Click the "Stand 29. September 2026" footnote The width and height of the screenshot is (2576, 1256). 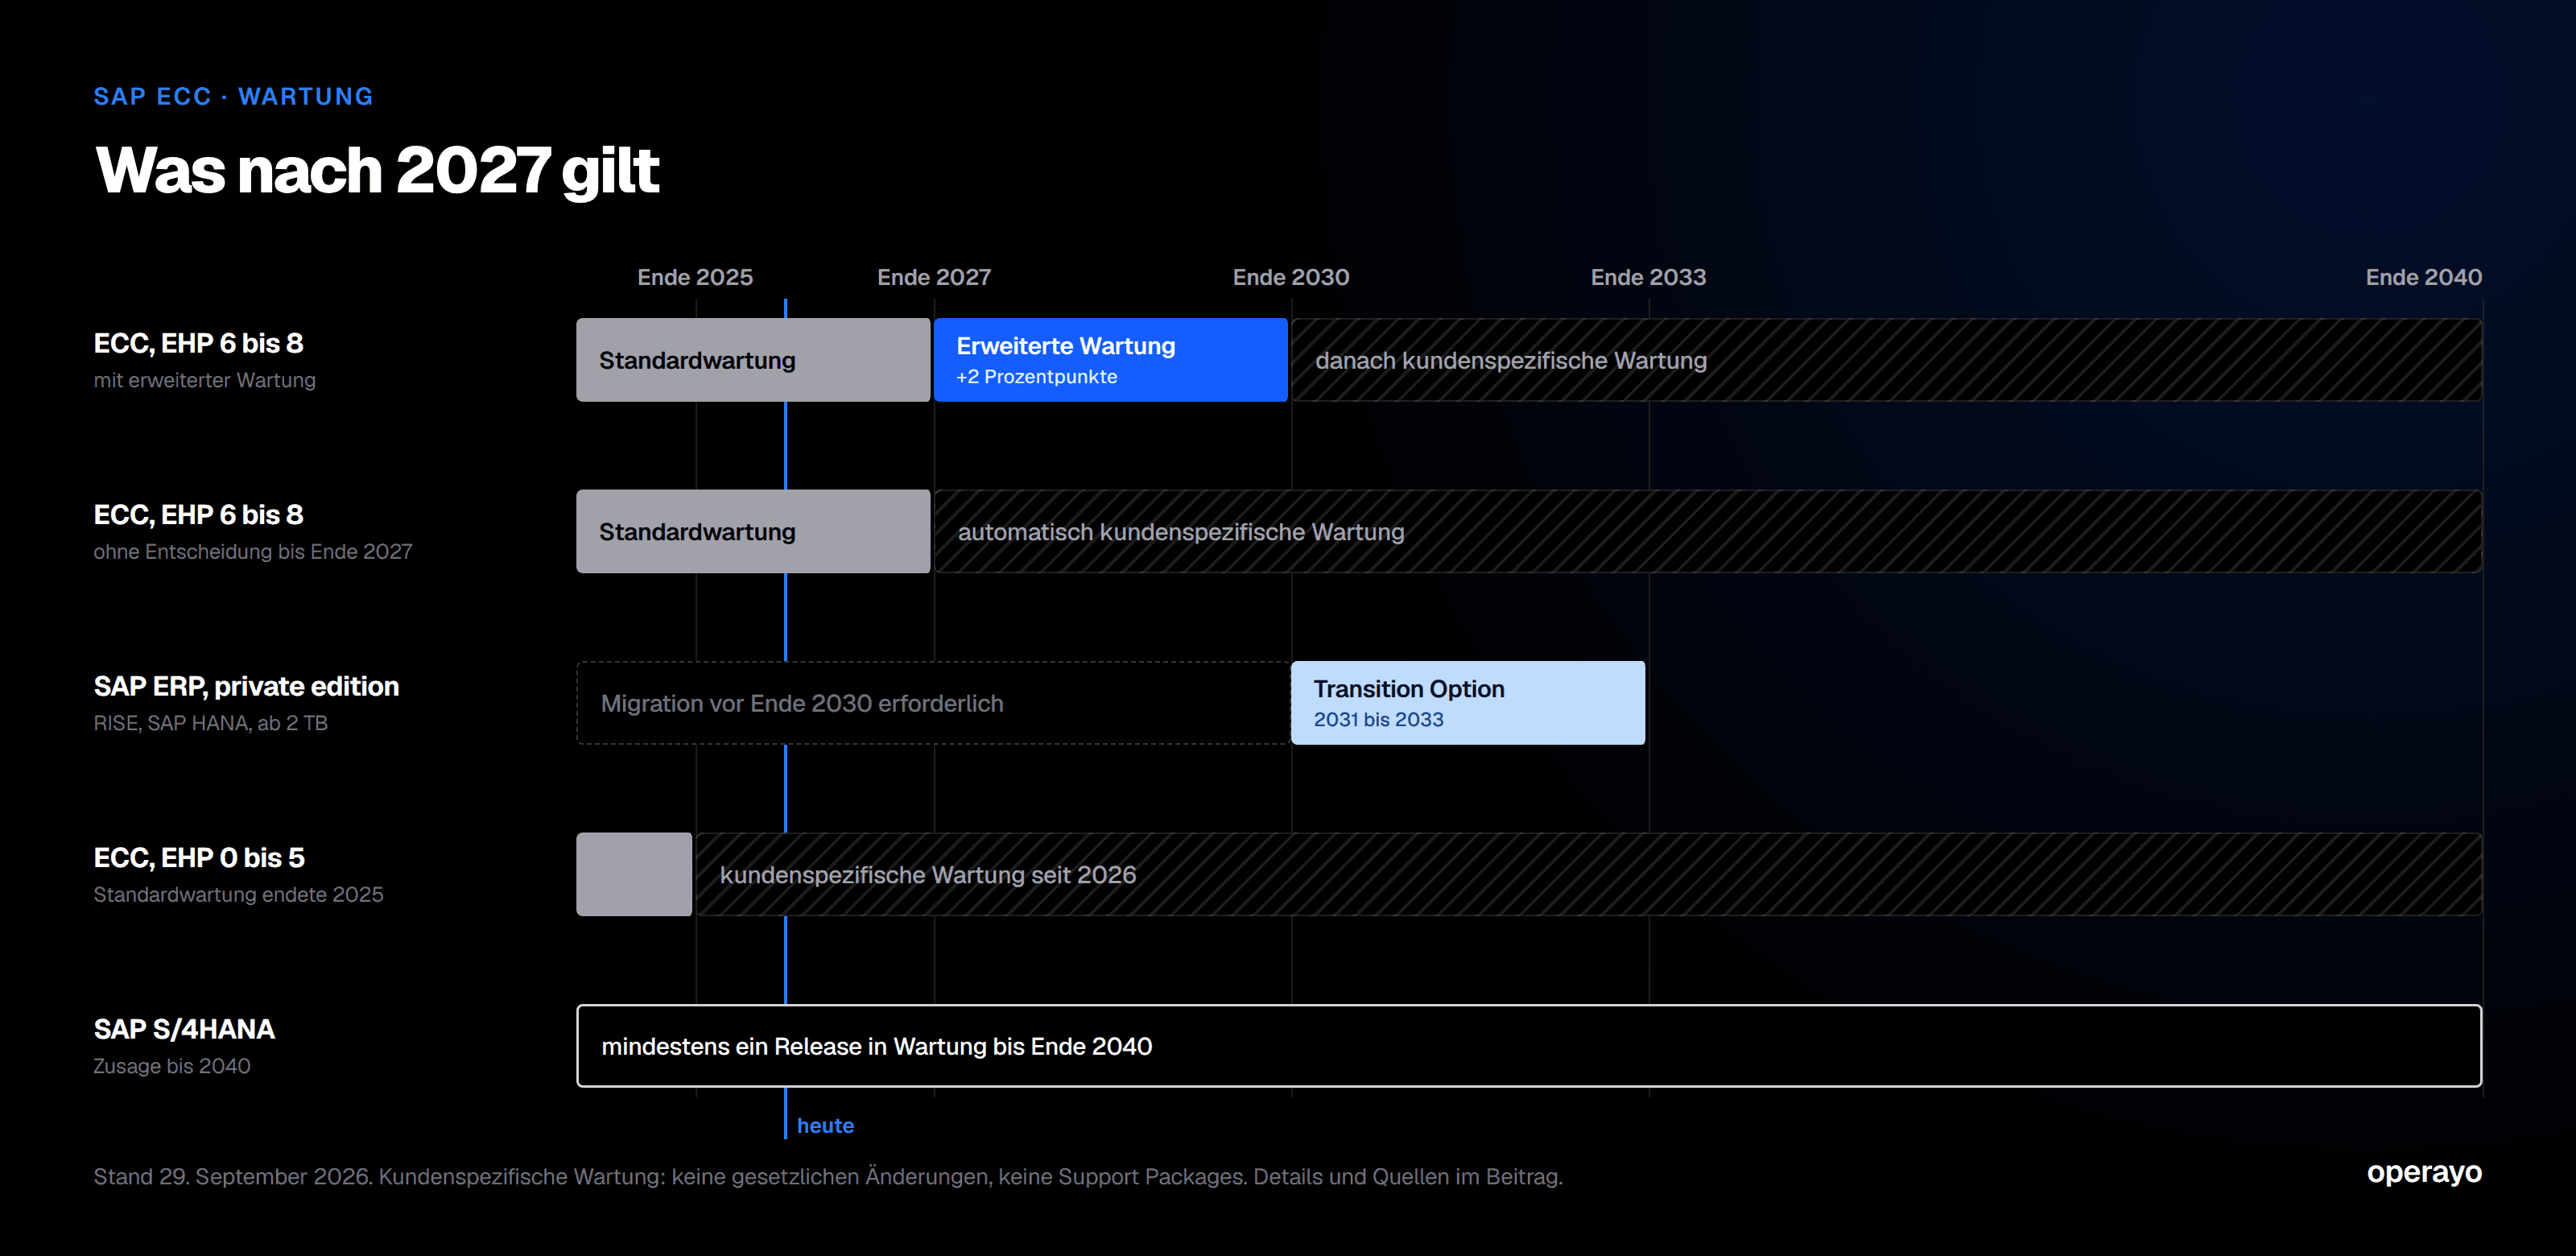pos(828,1176)
